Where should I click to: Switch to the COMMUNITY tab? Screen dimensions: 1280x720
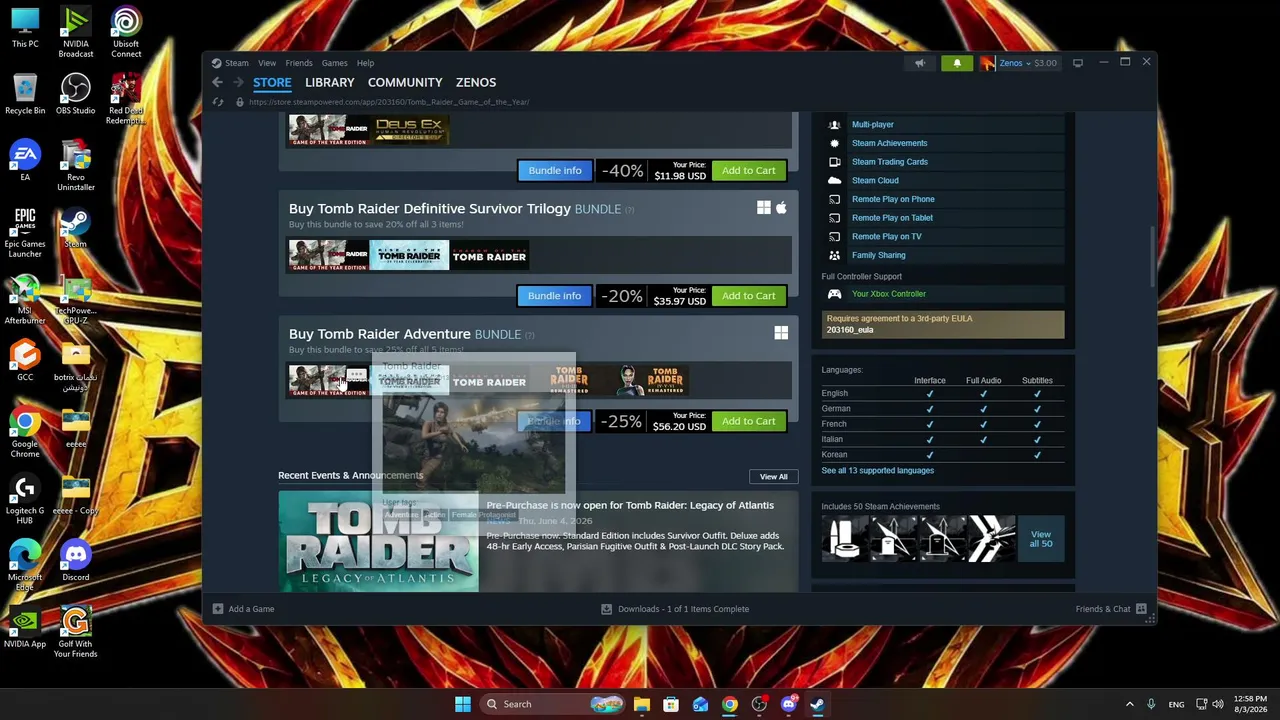[x=405, y=82]
